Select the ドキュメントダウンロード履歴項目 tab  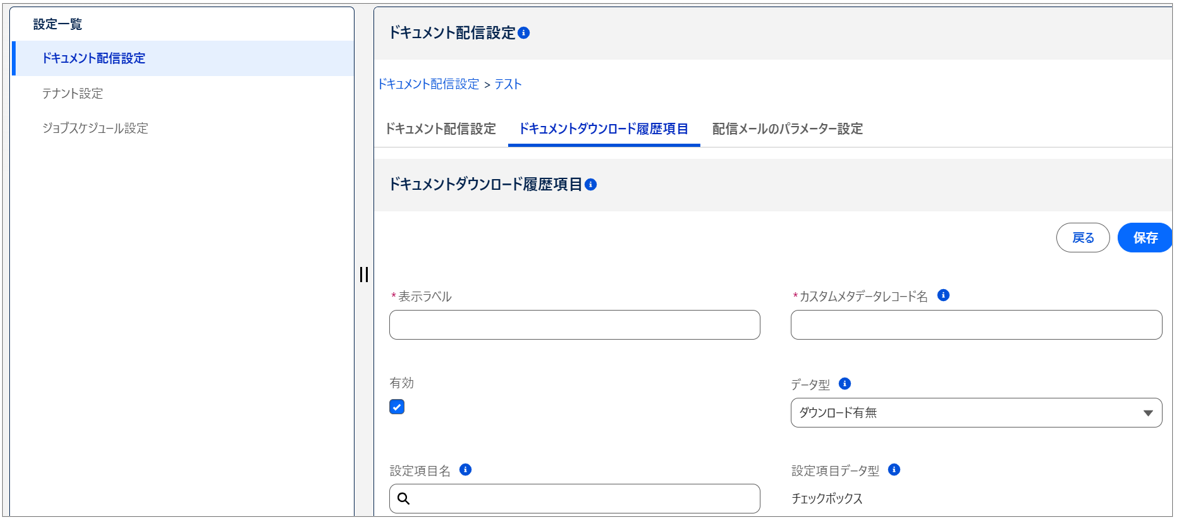point(603,129)
